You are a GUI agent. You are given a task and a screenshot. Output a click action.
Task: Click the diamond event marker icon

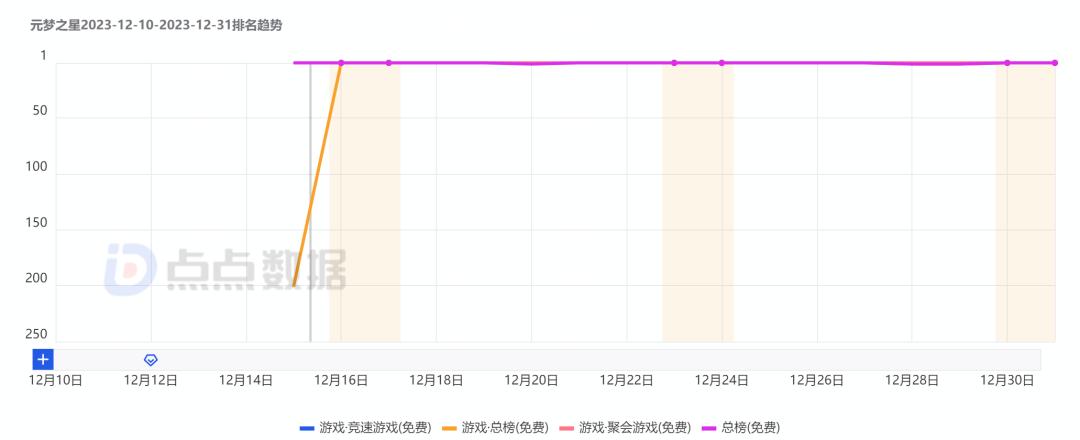[151, 359]
